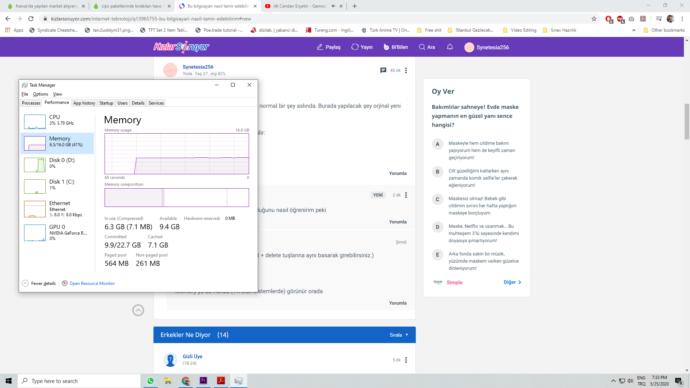Click the taskbar clock showing date
Image resolution: width=690 pixels, height=388 pixels.
(x=659, y=381)
